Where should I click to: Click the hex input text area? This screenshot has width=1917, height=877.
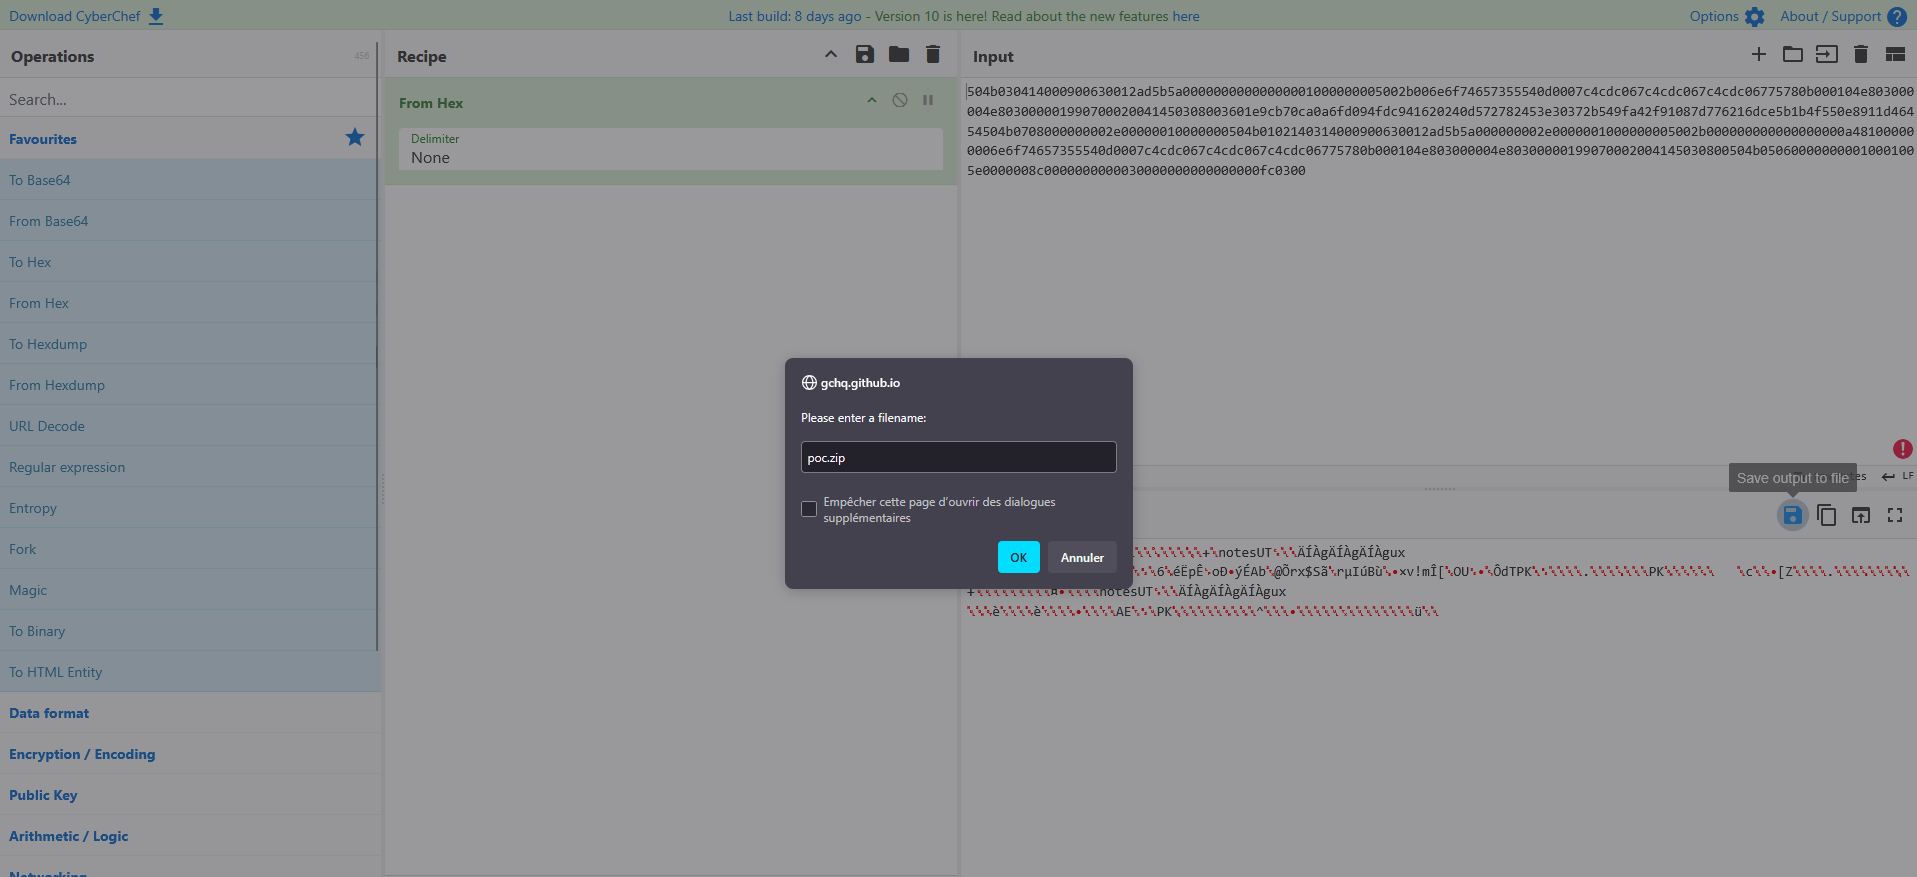click(x=1438, y=270)
